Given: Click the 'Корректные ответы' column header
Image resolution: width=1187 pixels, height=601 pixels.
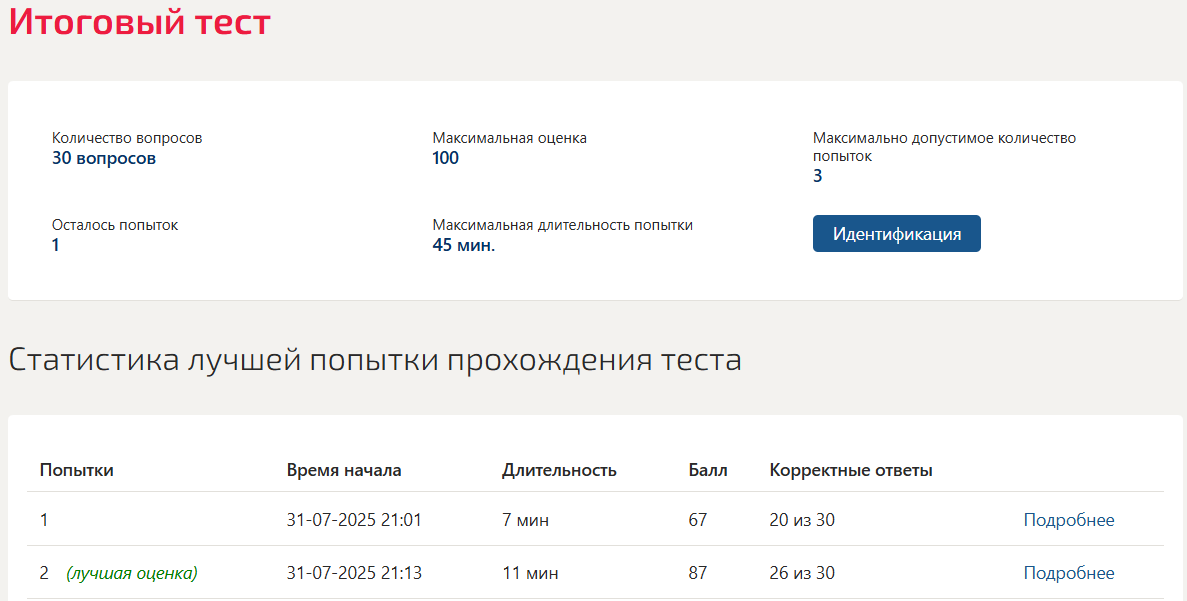Looking at the screenshot, I should (x=851, y=470).
